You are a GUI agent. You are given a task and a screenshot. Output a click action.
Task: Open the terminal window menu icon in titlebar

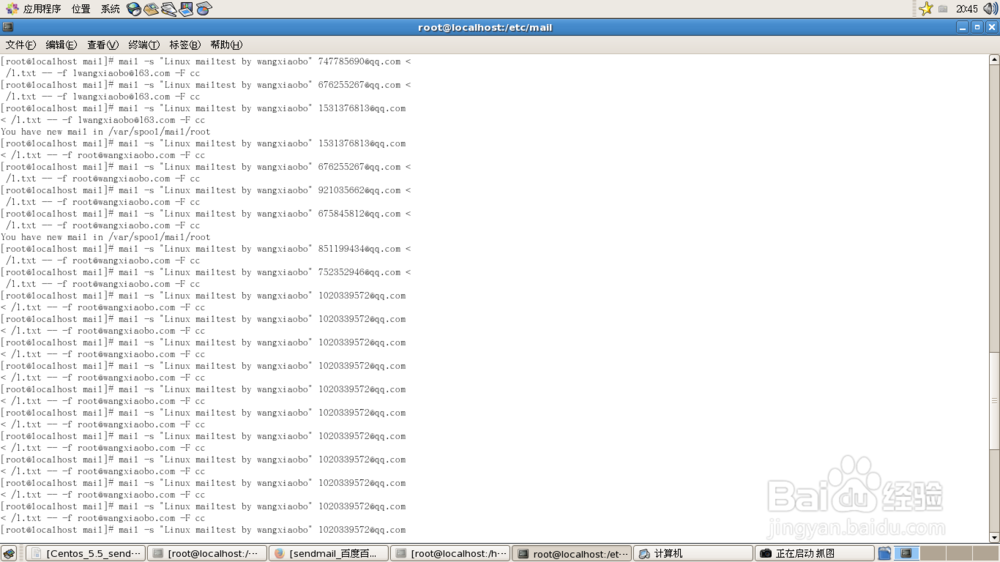8,27
